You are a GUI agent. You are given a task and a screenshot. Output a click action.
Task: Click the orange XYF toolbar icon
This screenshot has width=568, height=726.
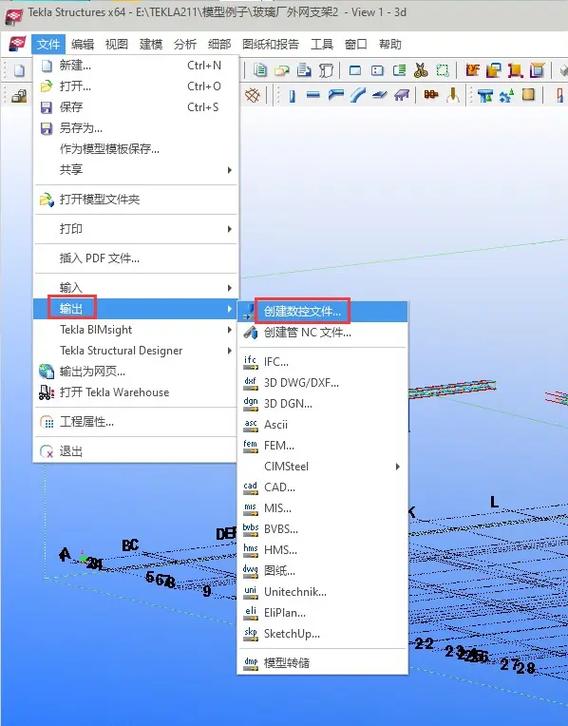click(472, 70)
